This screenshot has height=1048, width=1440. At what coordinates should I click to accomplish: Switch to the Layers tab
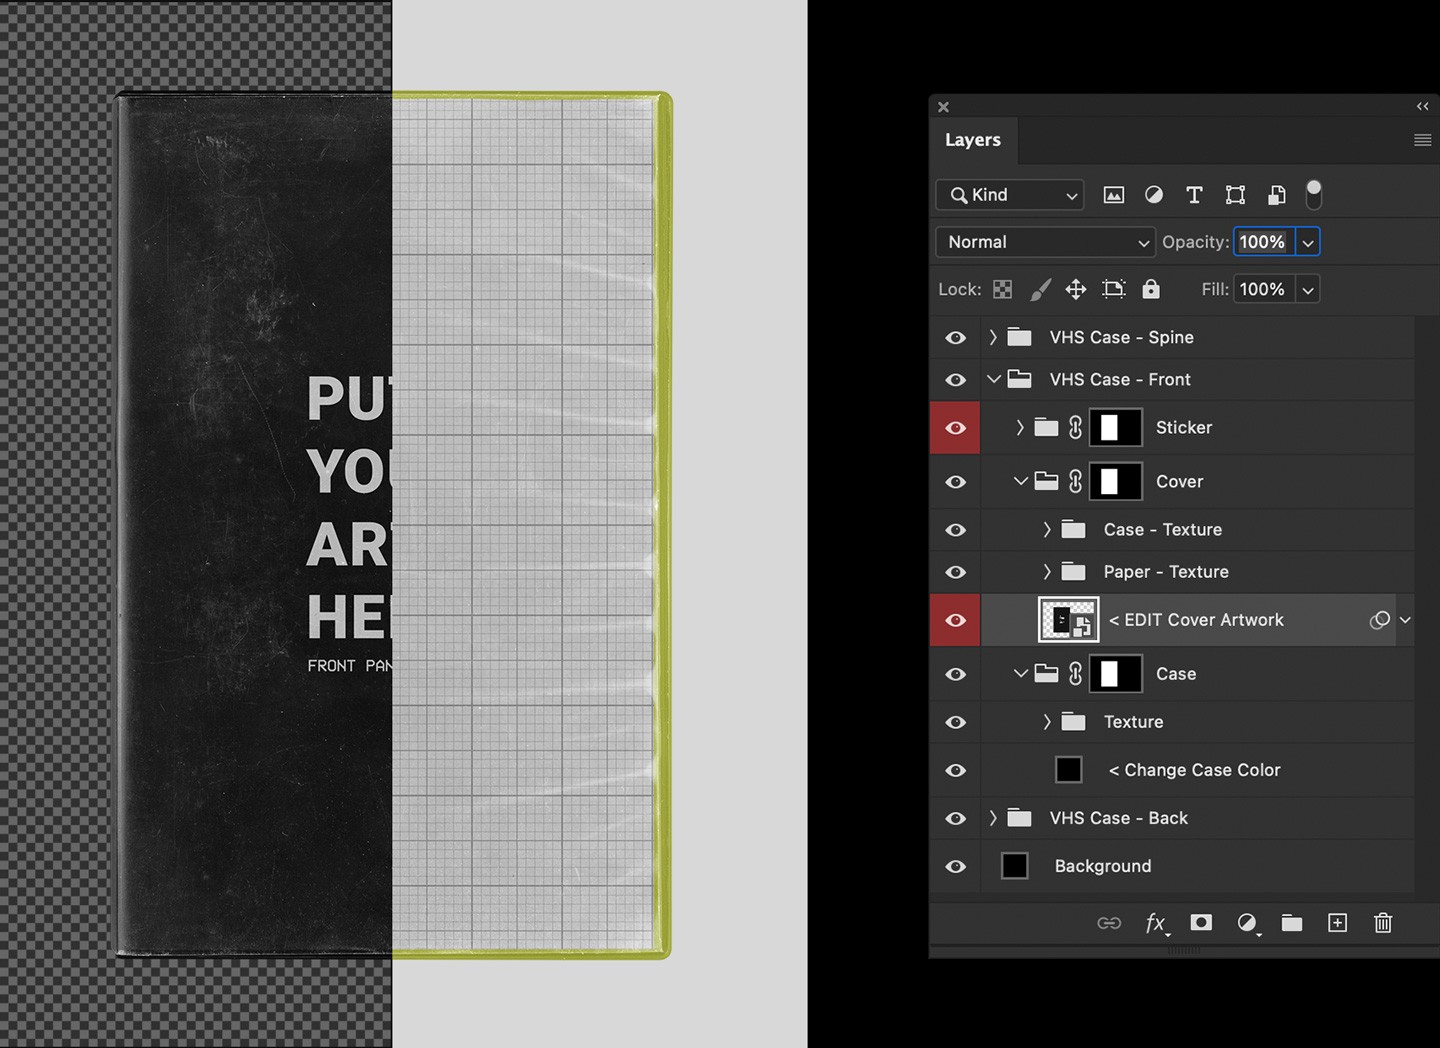[972, 140]
